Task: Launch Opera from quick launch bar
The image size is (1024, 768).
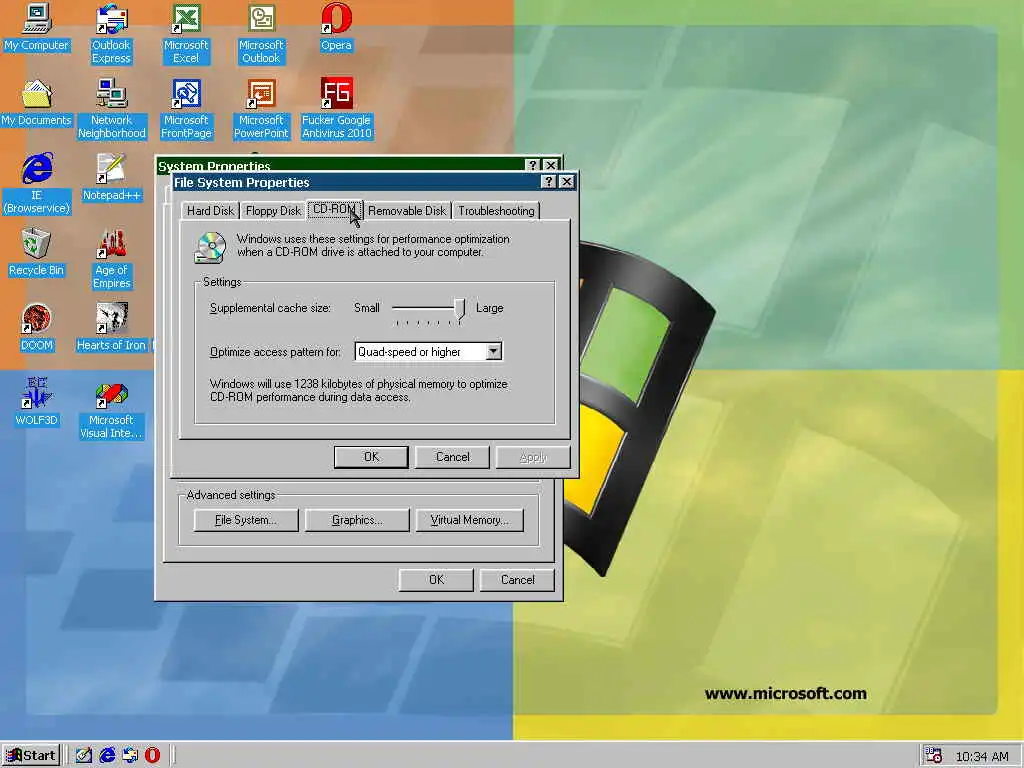Action: point(152,756)
